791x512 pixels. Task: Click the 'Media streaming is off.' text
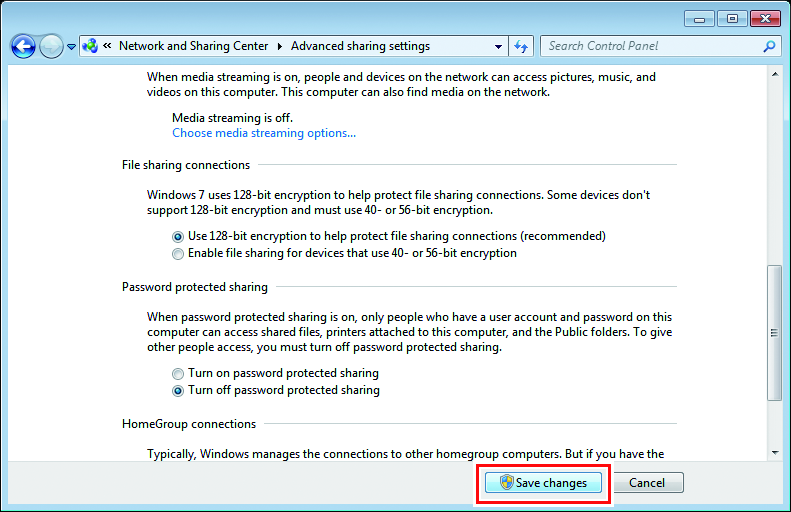pyautogui.click(x=233, y=118)
